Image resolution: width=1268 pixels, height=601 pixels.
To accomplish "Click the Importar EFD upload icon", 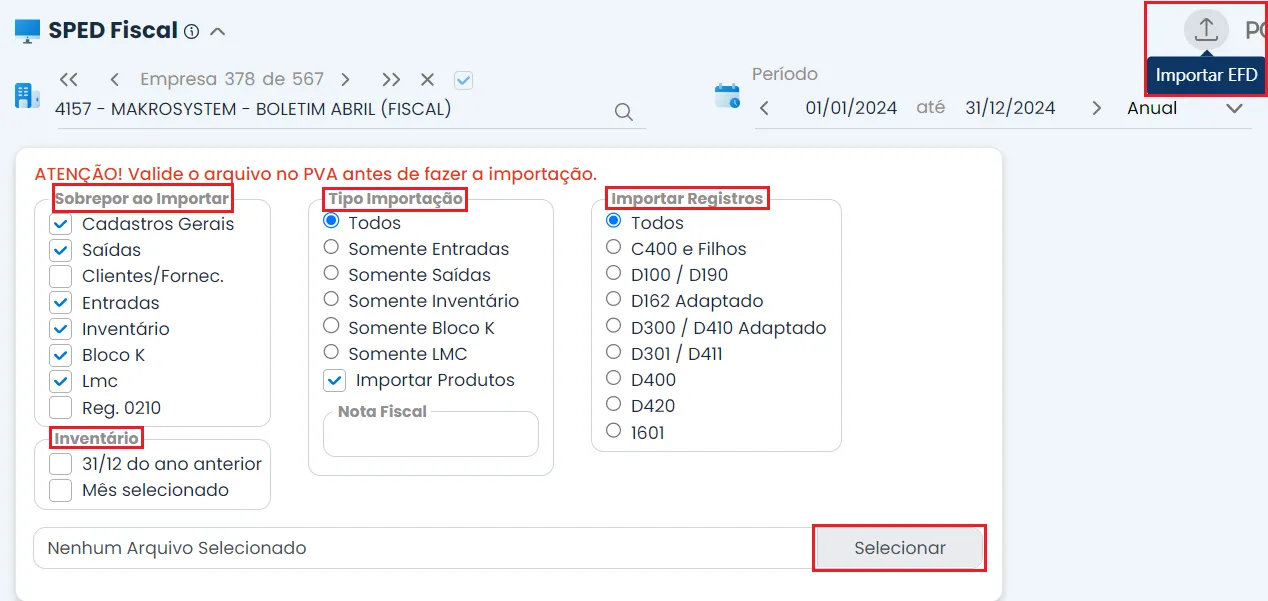I will [x=1206, y=29].
